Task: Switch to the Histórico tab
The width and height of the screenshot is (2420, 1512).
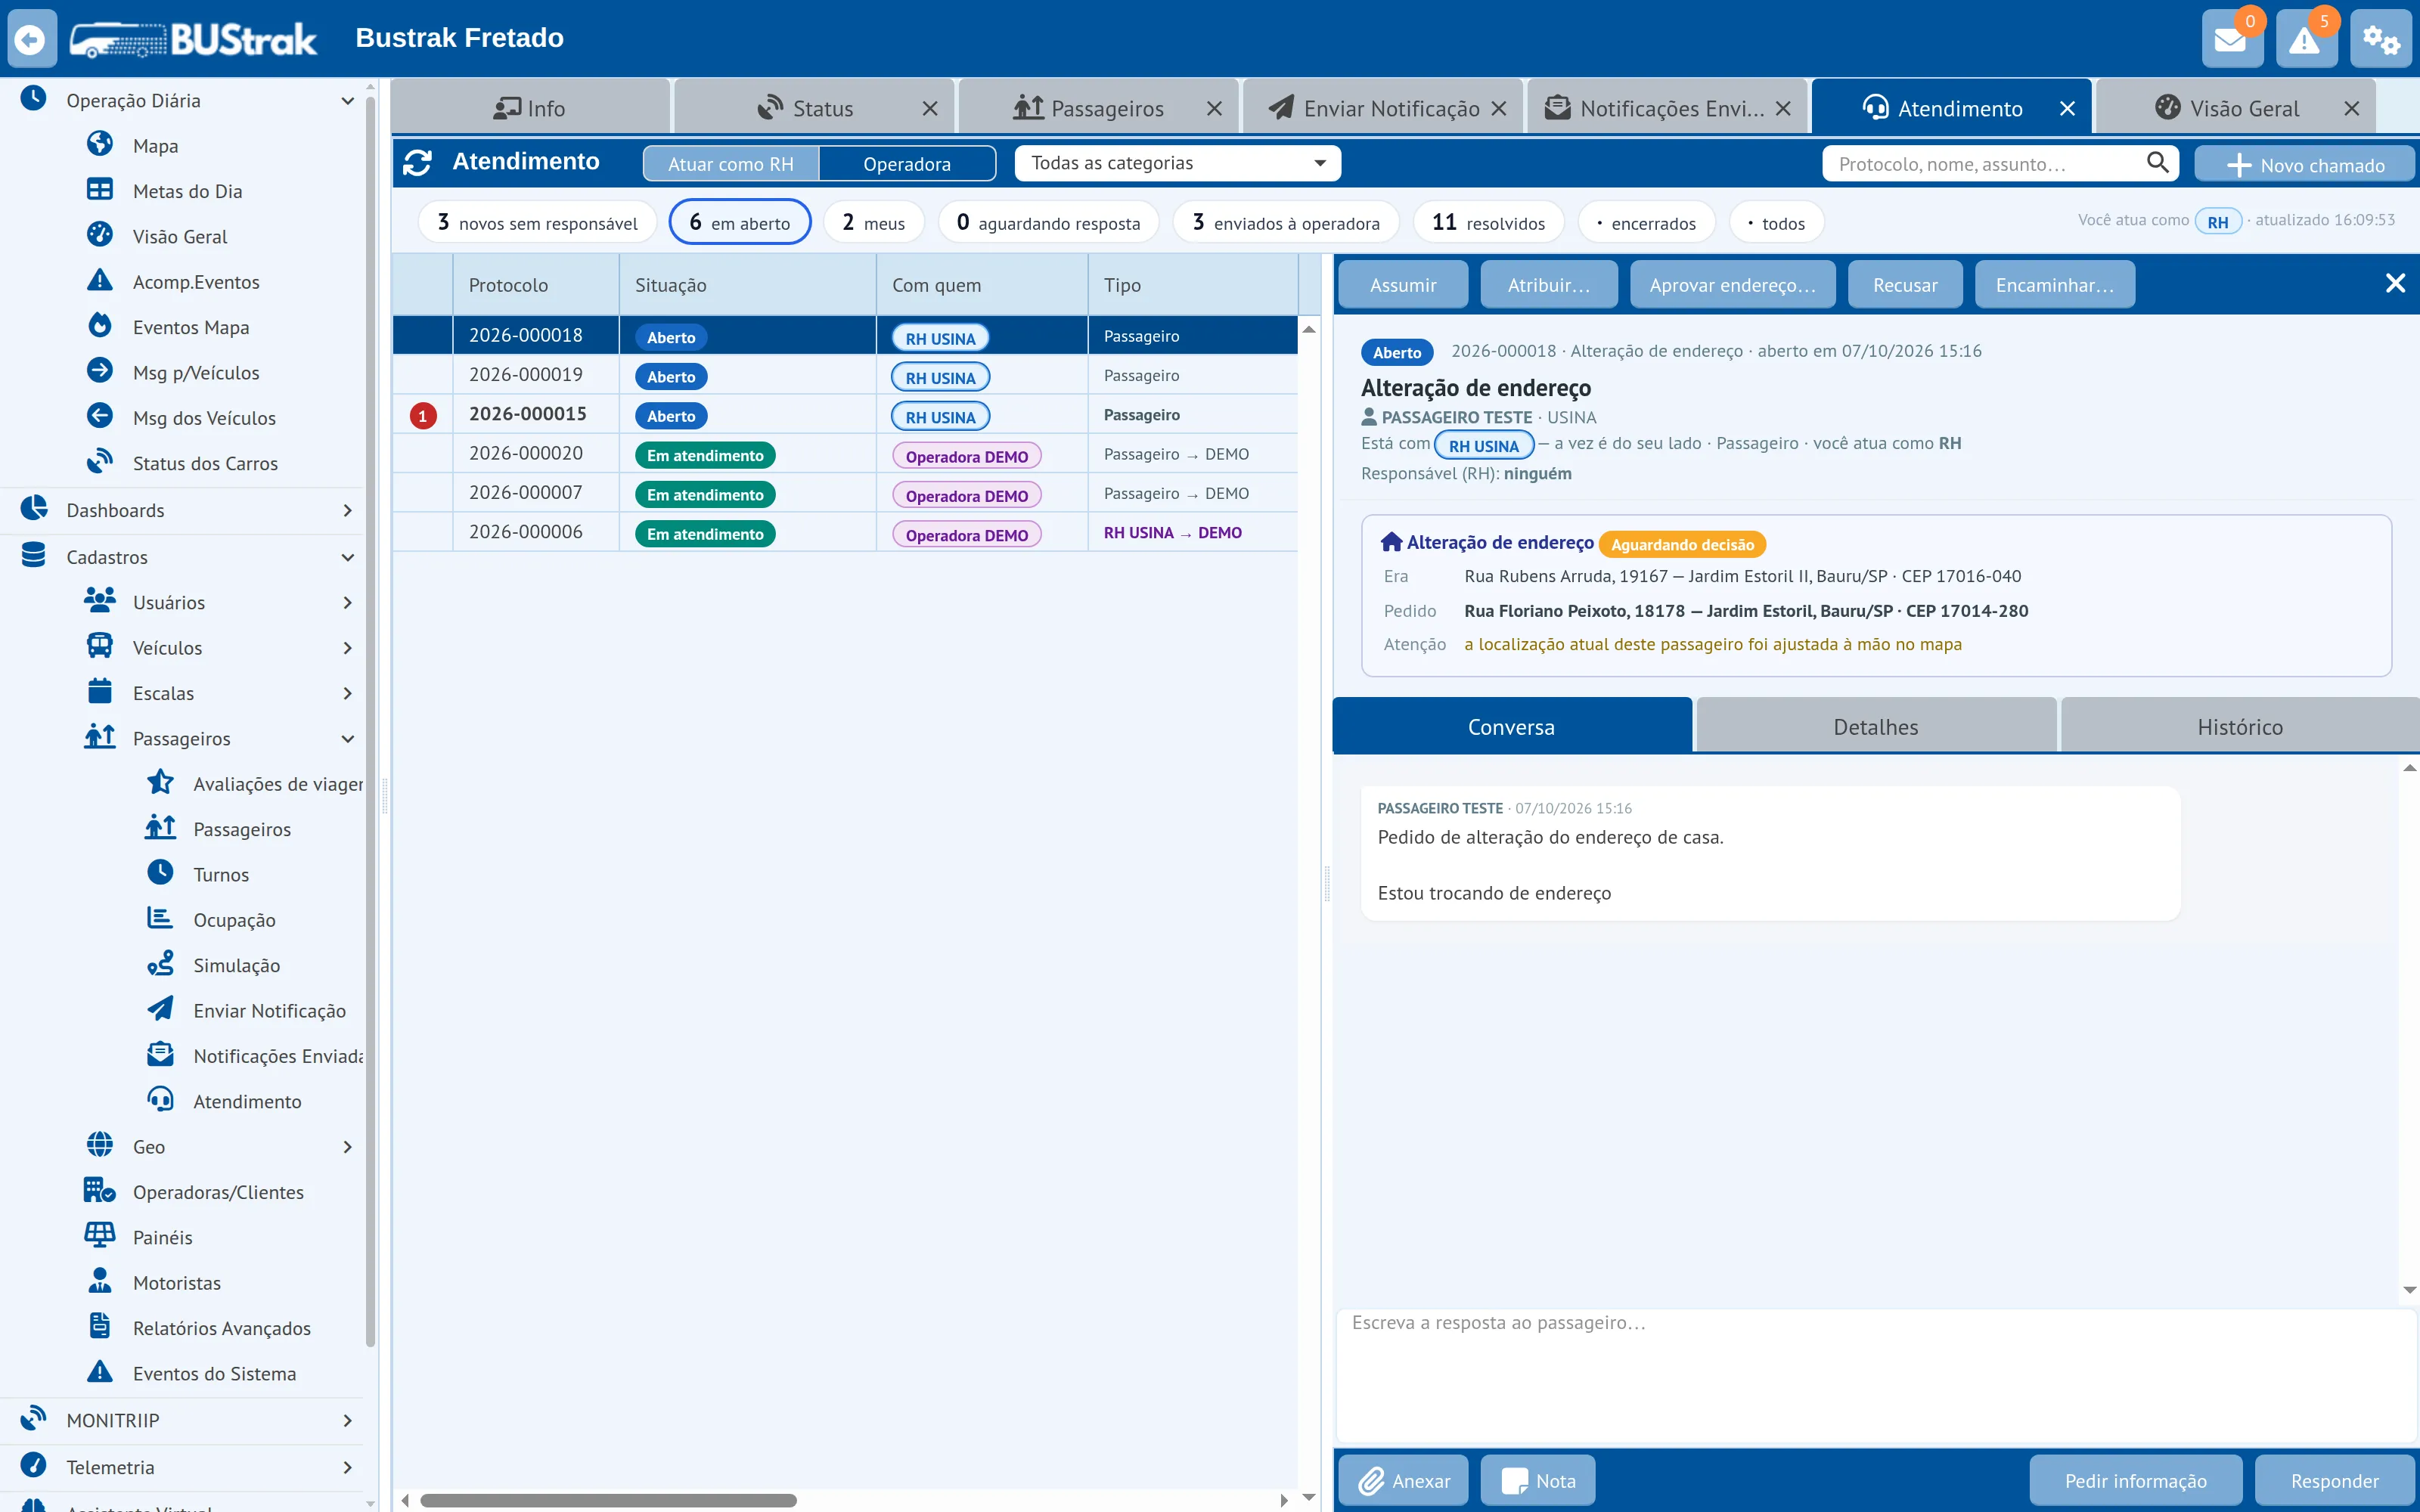Action: tap(2239, 726)
